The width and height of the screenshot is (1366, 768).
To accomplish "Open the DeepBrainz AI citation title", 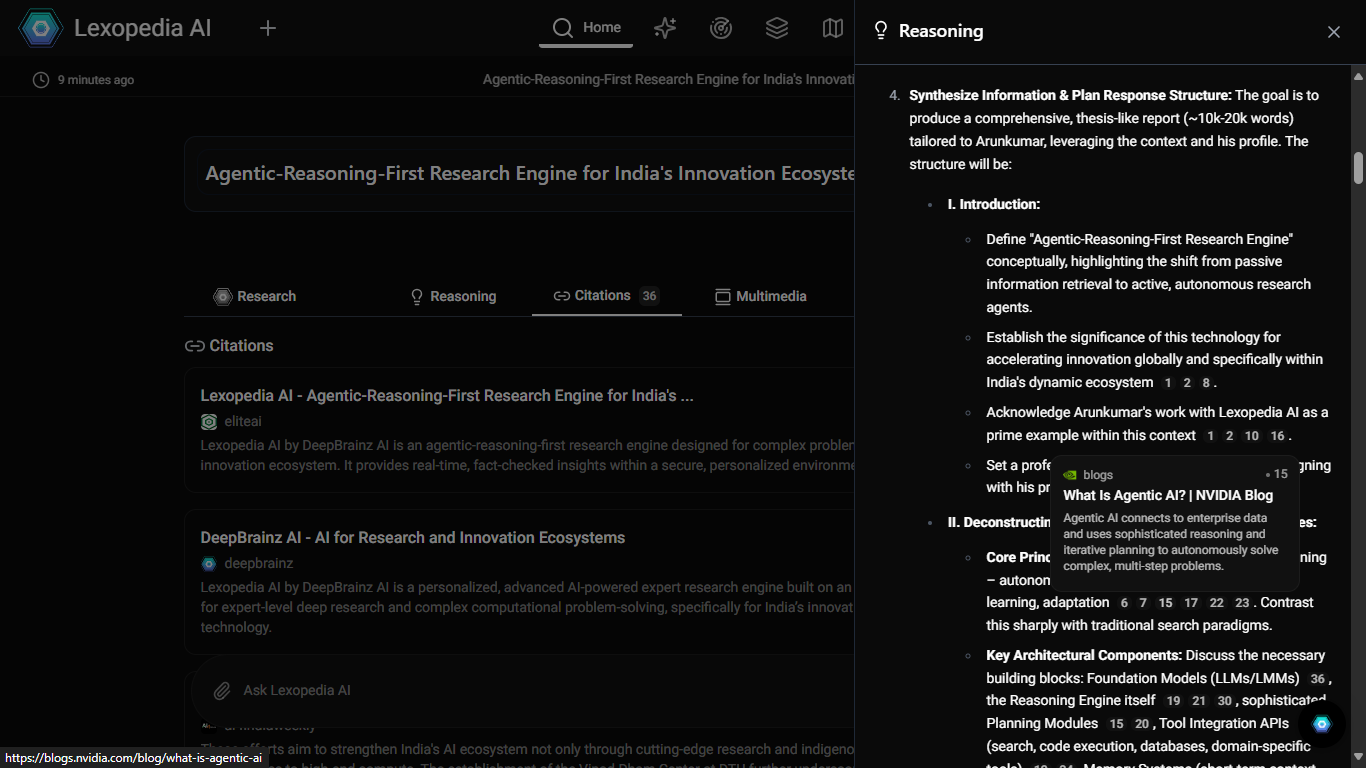I will (x=412, y=537).
